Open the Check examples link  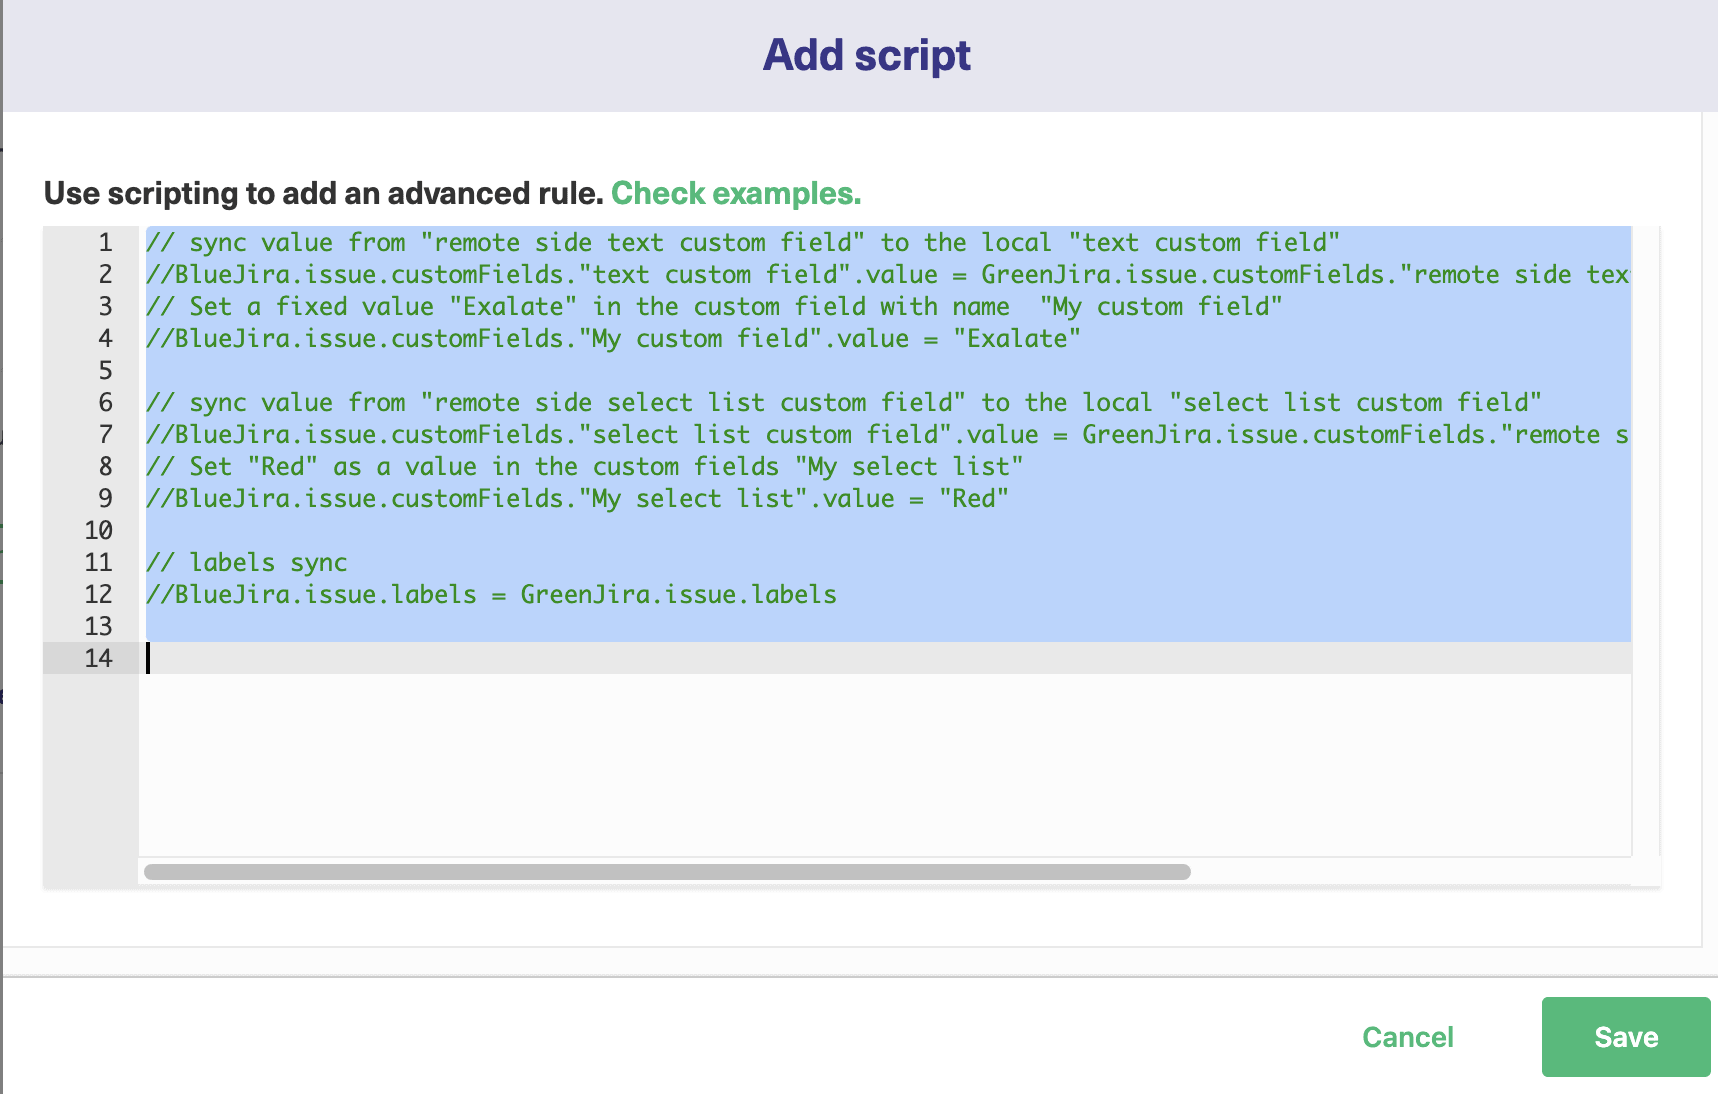pos(735,193)
